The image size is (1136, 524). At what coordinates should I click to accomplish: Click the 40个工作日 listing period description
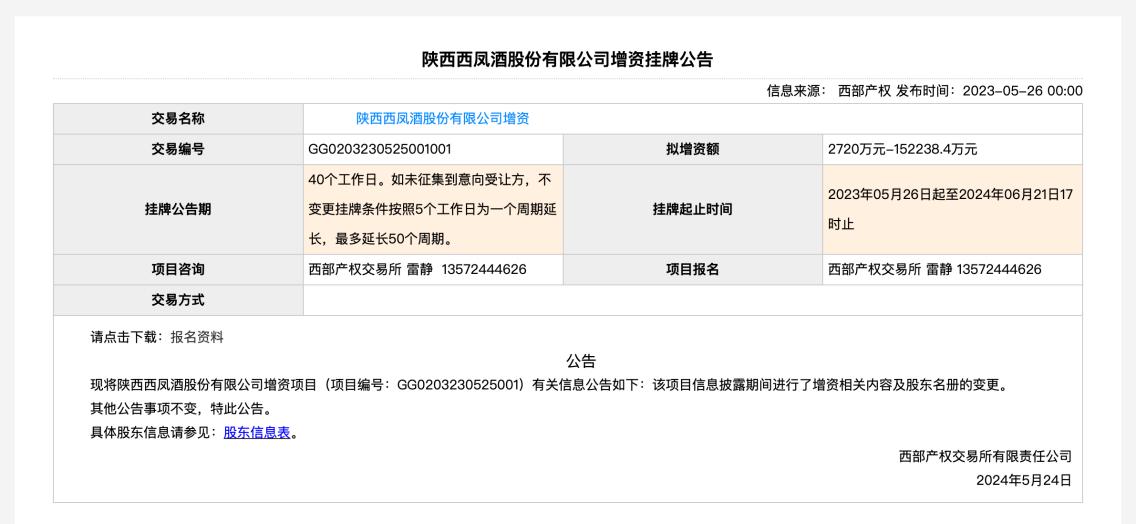point(433,209)
